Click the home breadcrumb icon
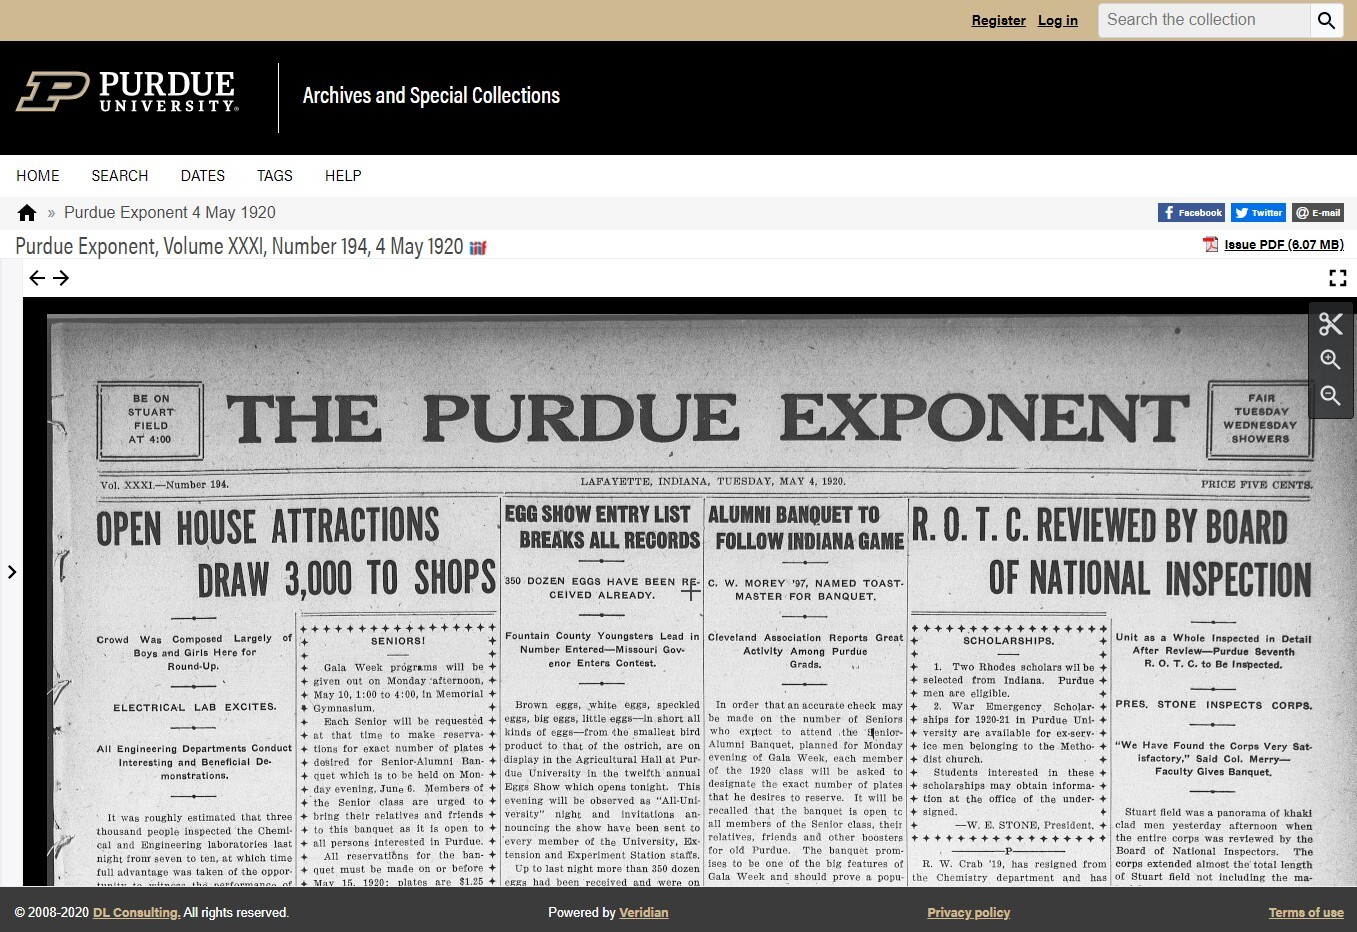 pos(26,212)
